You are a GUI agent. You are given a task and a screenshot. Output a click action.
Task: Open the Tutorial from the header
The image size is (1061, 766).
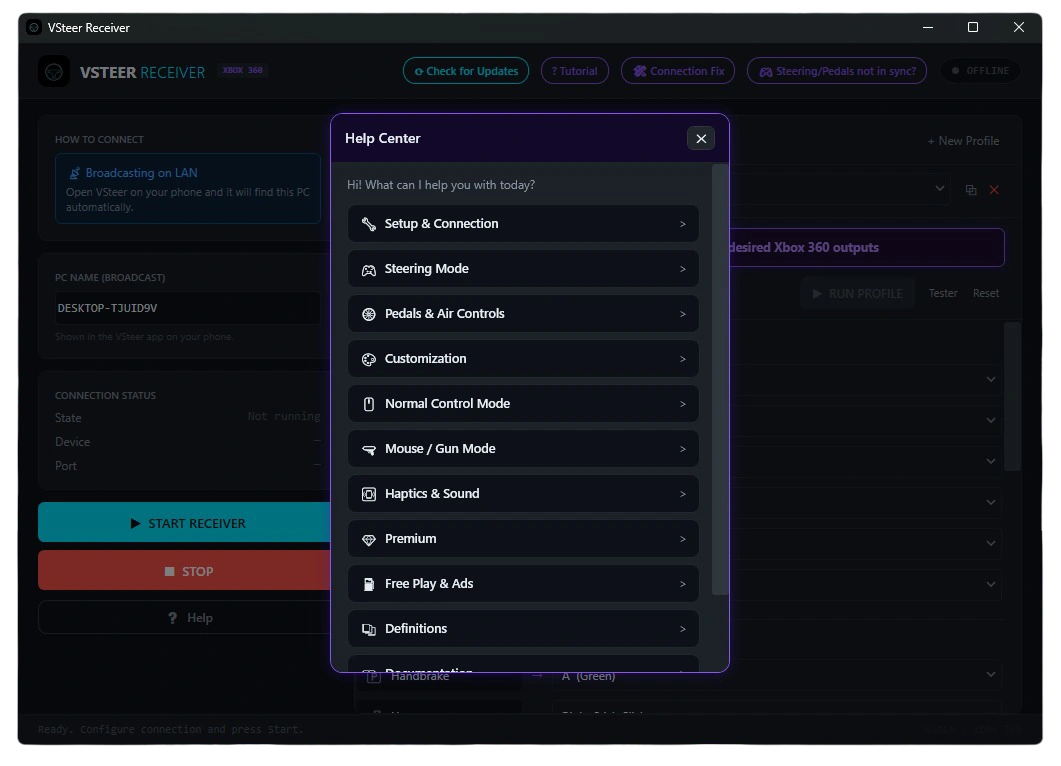[574, 71]
